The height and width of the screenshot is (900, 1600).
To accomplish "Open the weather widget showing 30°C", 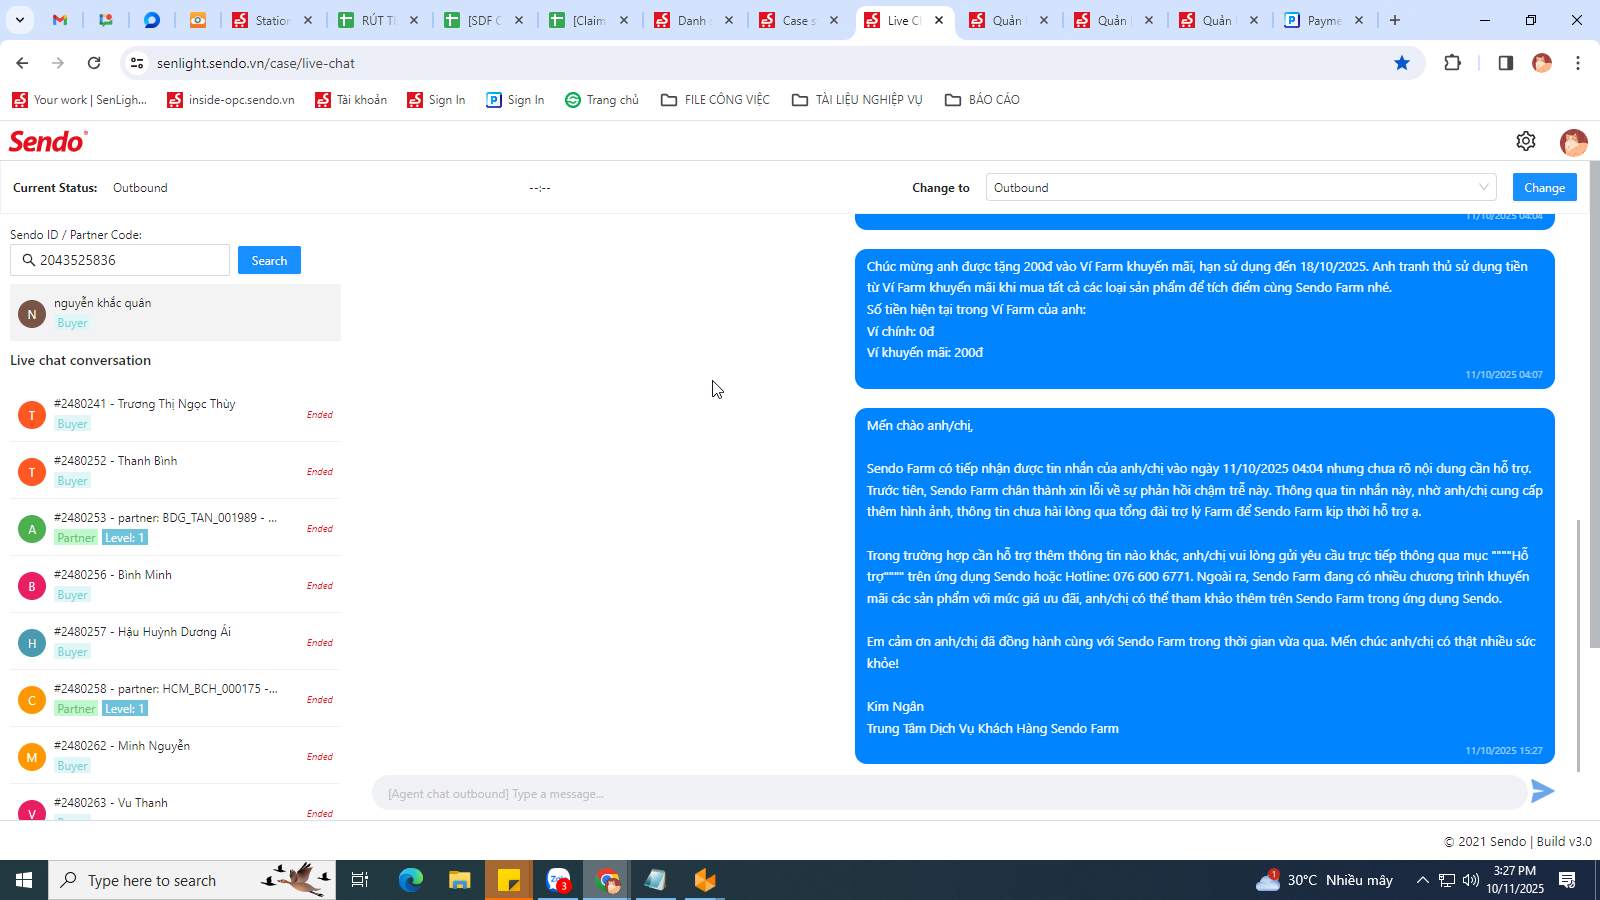I will (1325, 880).
